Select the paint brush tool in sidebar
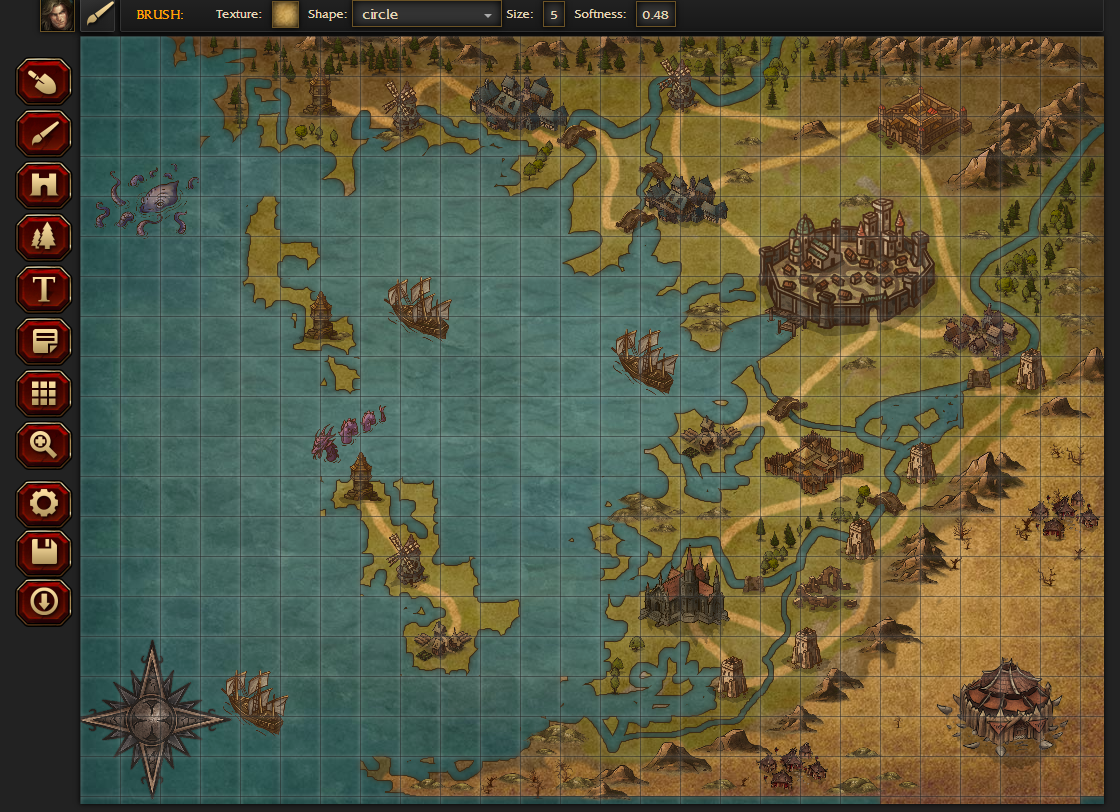Viewport: 1120px width, 812px height. pos(43,133)
